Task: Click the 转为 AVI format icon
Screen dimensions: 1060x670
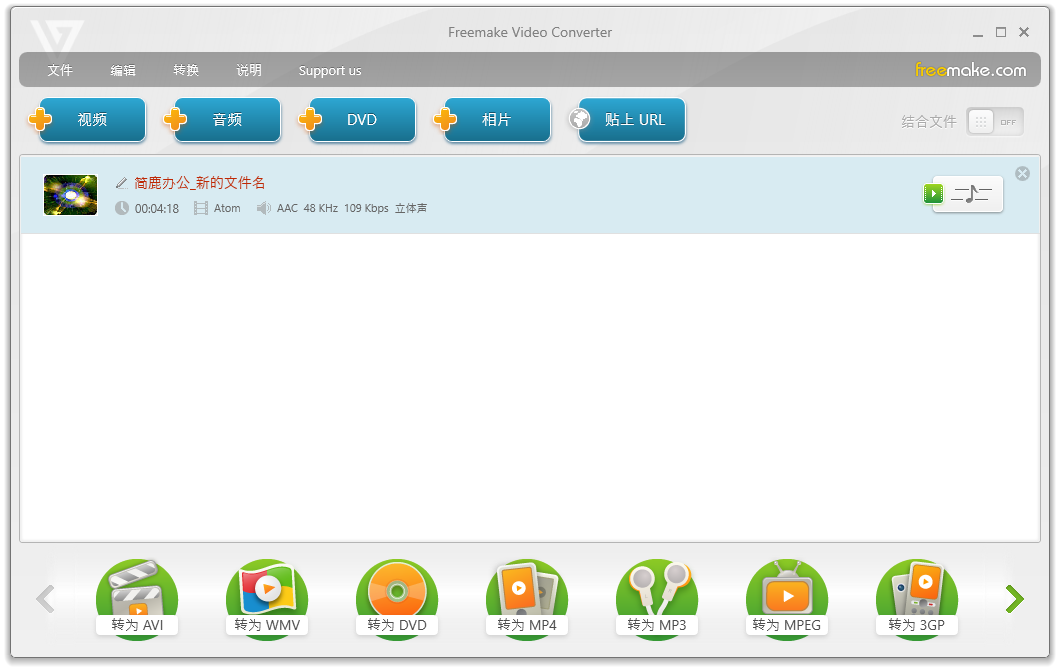Action: point(137,597)
